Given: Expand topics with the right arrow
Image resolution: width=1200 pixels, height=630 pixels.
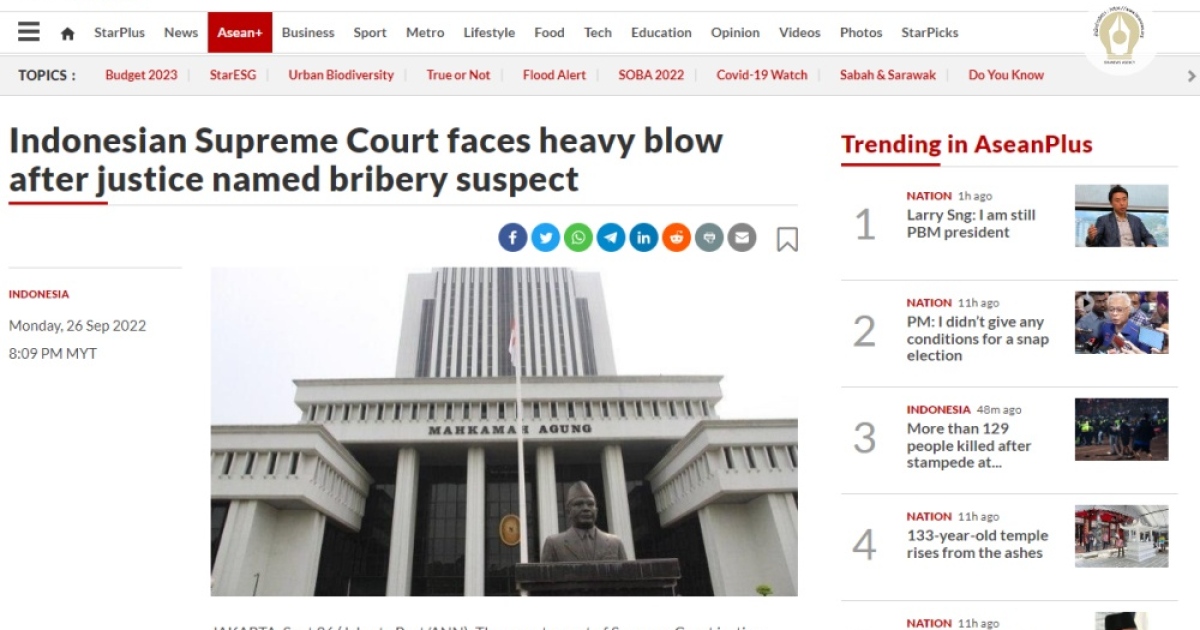Looking at the screenshot, I should (x=1190, y=75).
